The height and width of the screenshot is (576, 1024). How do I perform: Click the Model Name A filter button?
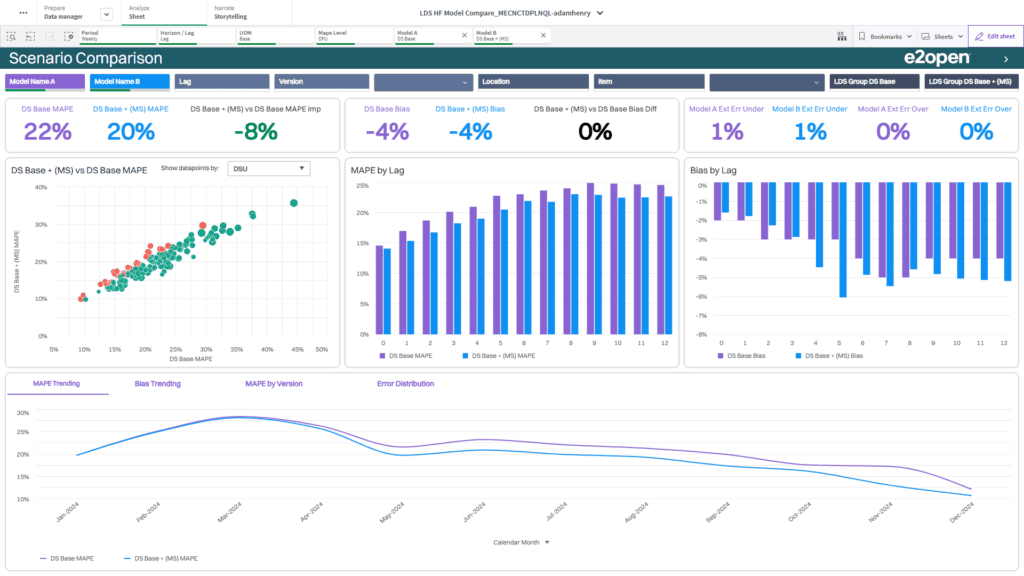(46, 81)
